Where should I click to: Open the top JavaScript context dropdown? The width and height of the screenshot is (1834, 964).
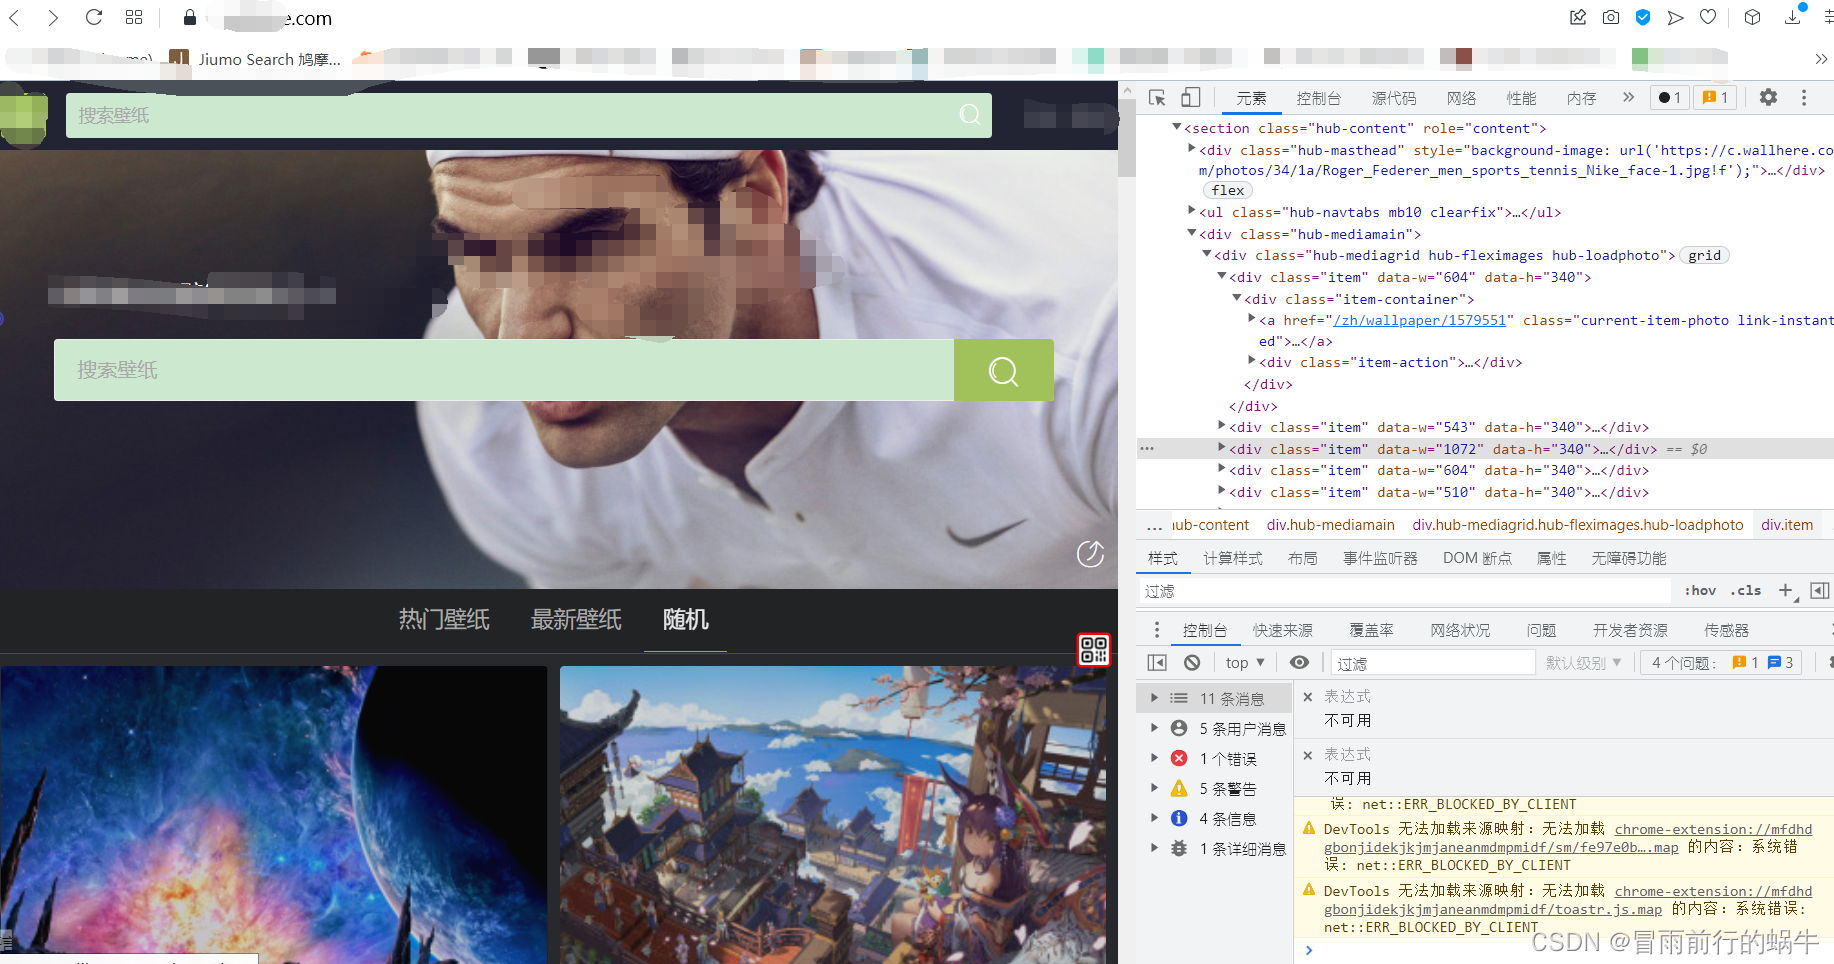pyautogui.click(x=1245, y=662)
